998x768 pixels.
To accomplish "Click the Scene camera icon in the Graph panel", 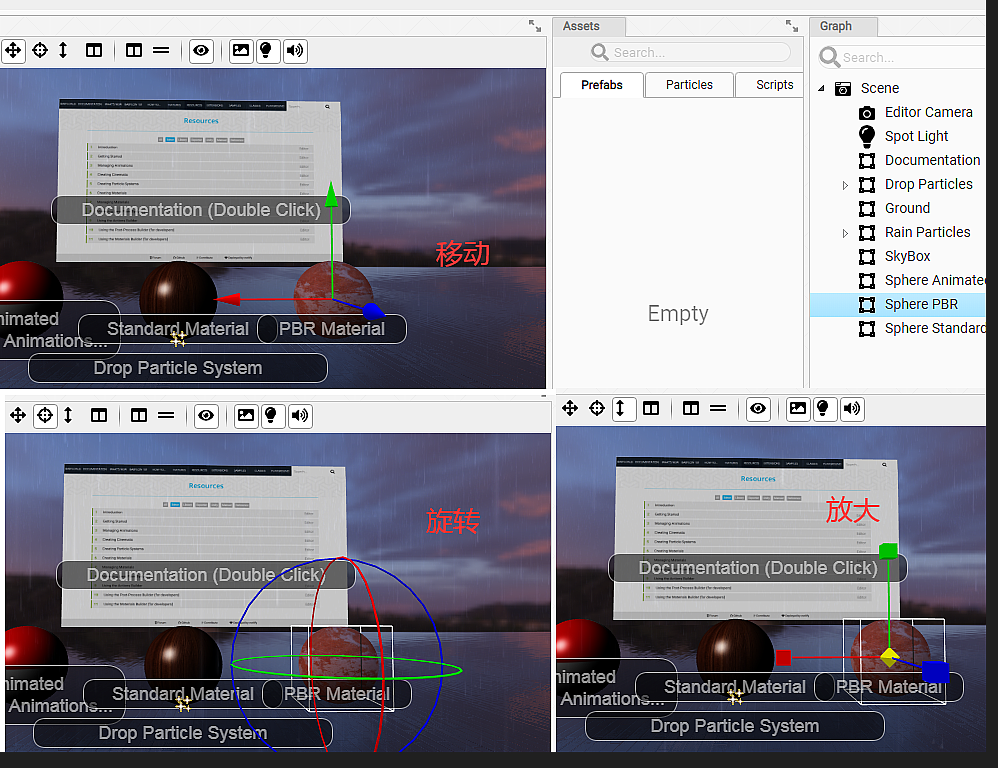I will [x=843, y=88].
